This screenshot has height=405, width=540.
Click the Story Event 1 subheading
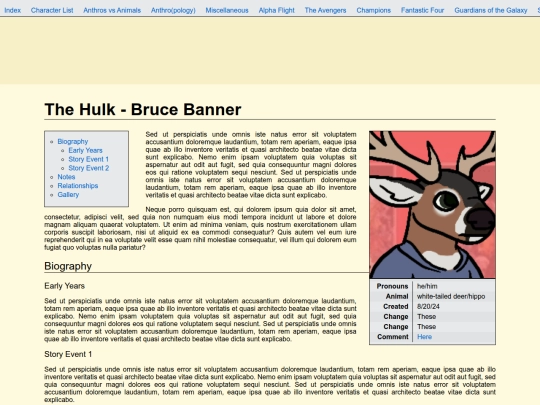click(68, 354)
